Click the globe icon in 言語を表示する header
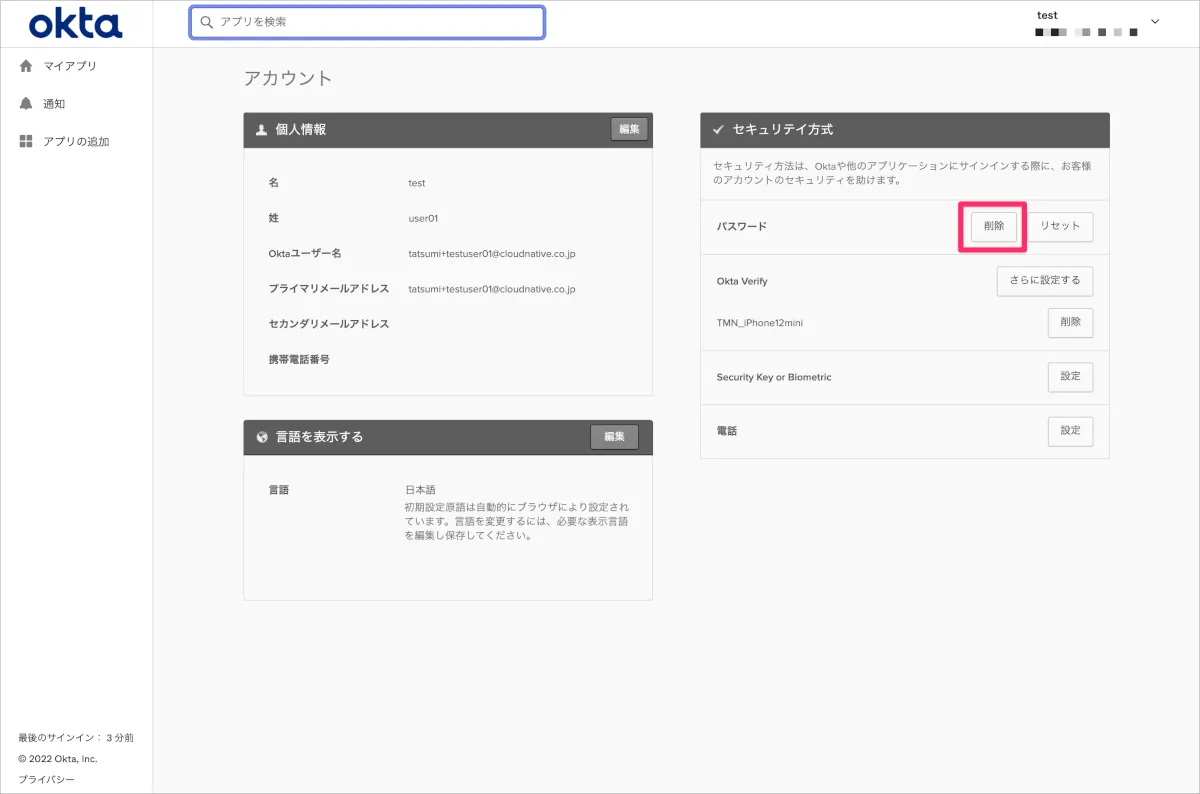The image size is (1200, 794). pyautogui.click(x=262, y=437)
